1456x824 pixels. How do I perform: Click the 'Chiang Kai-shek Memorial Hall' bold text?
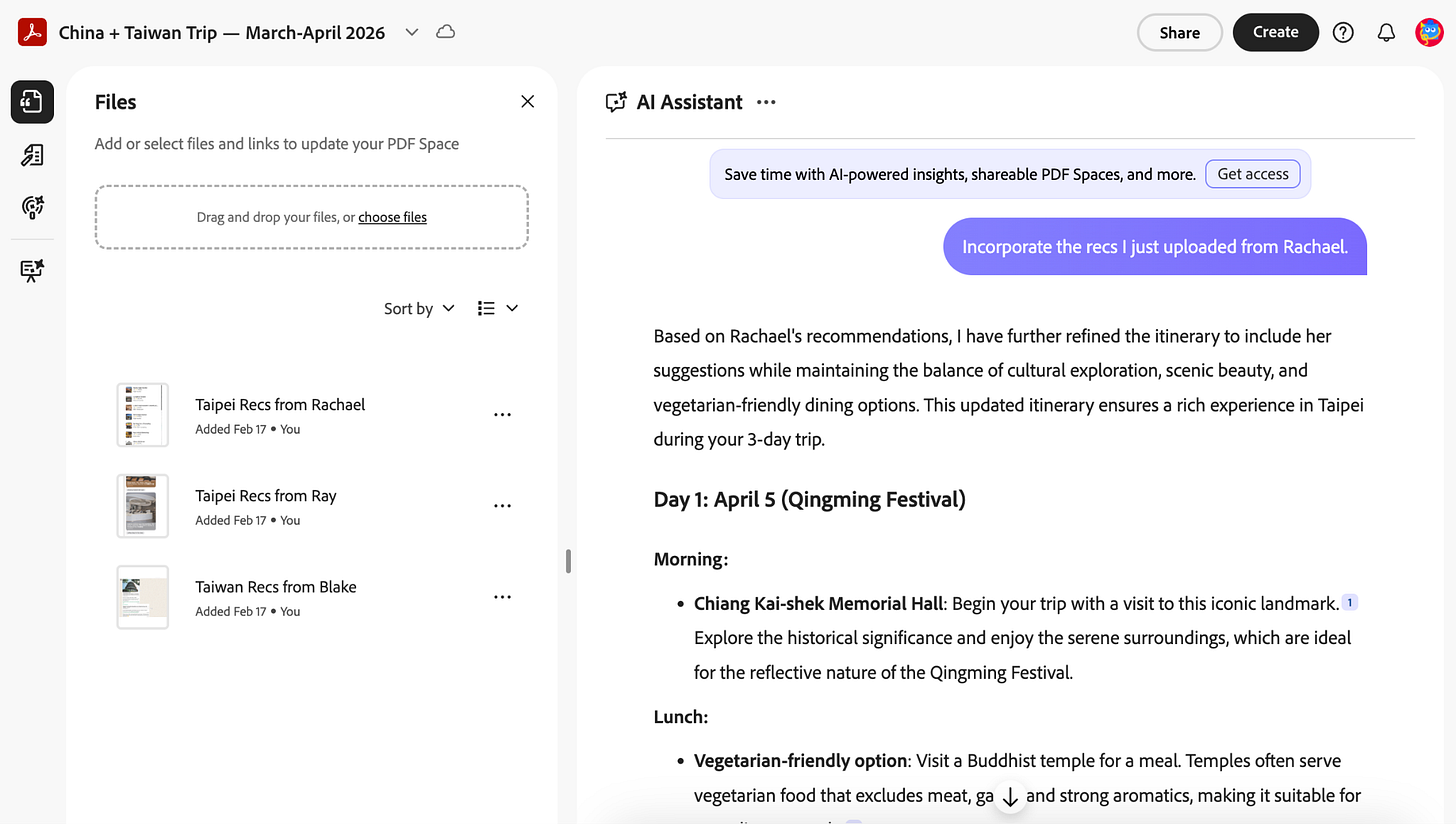tap(818, 603)
